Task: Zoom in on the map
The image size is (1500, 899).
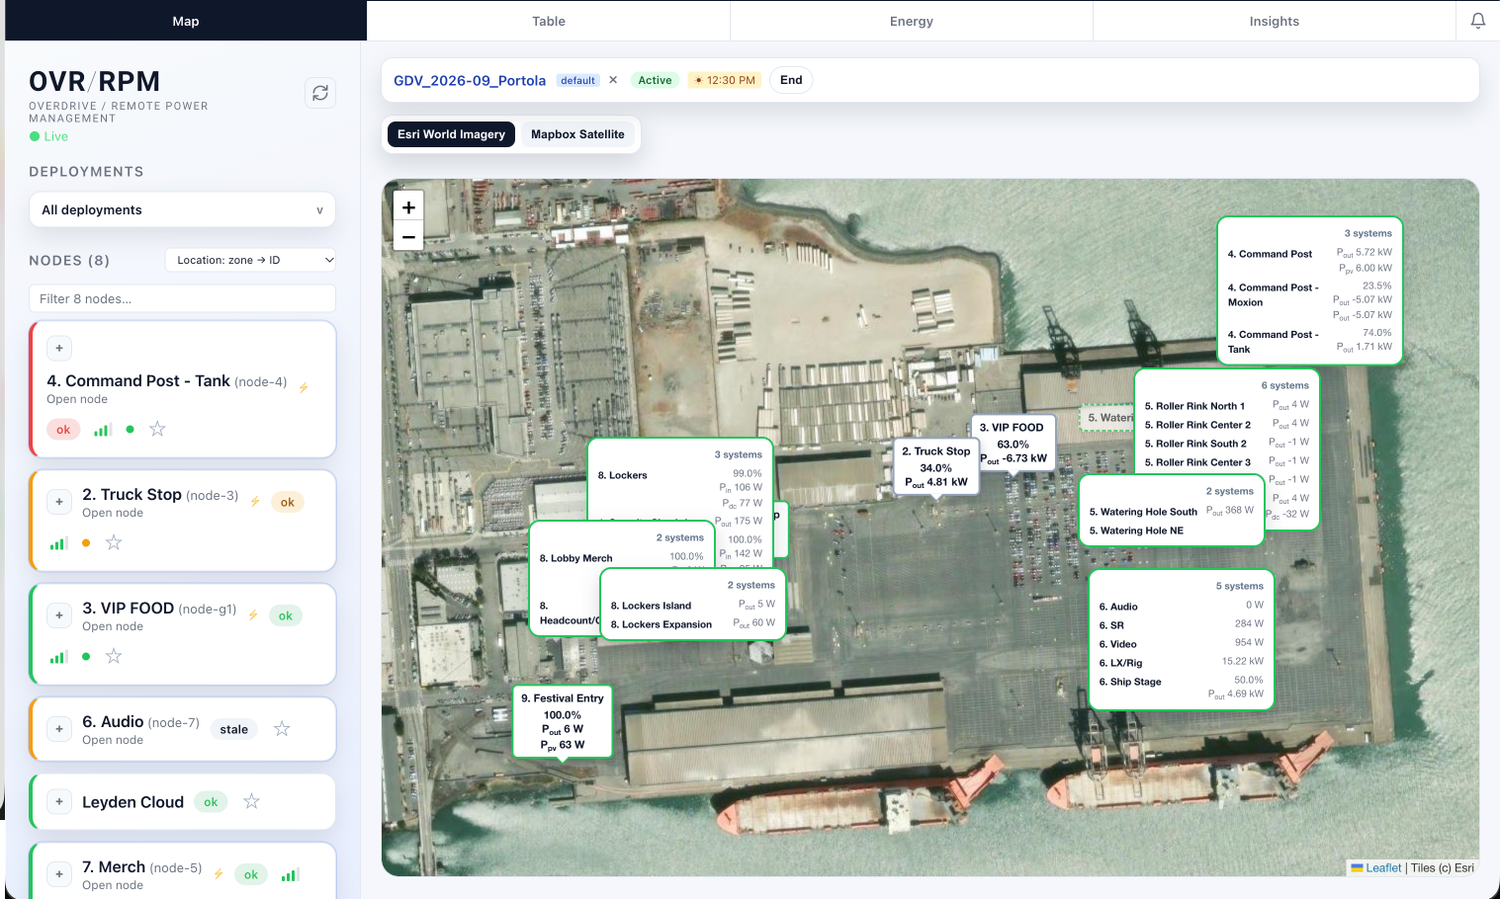Action: 409,207
